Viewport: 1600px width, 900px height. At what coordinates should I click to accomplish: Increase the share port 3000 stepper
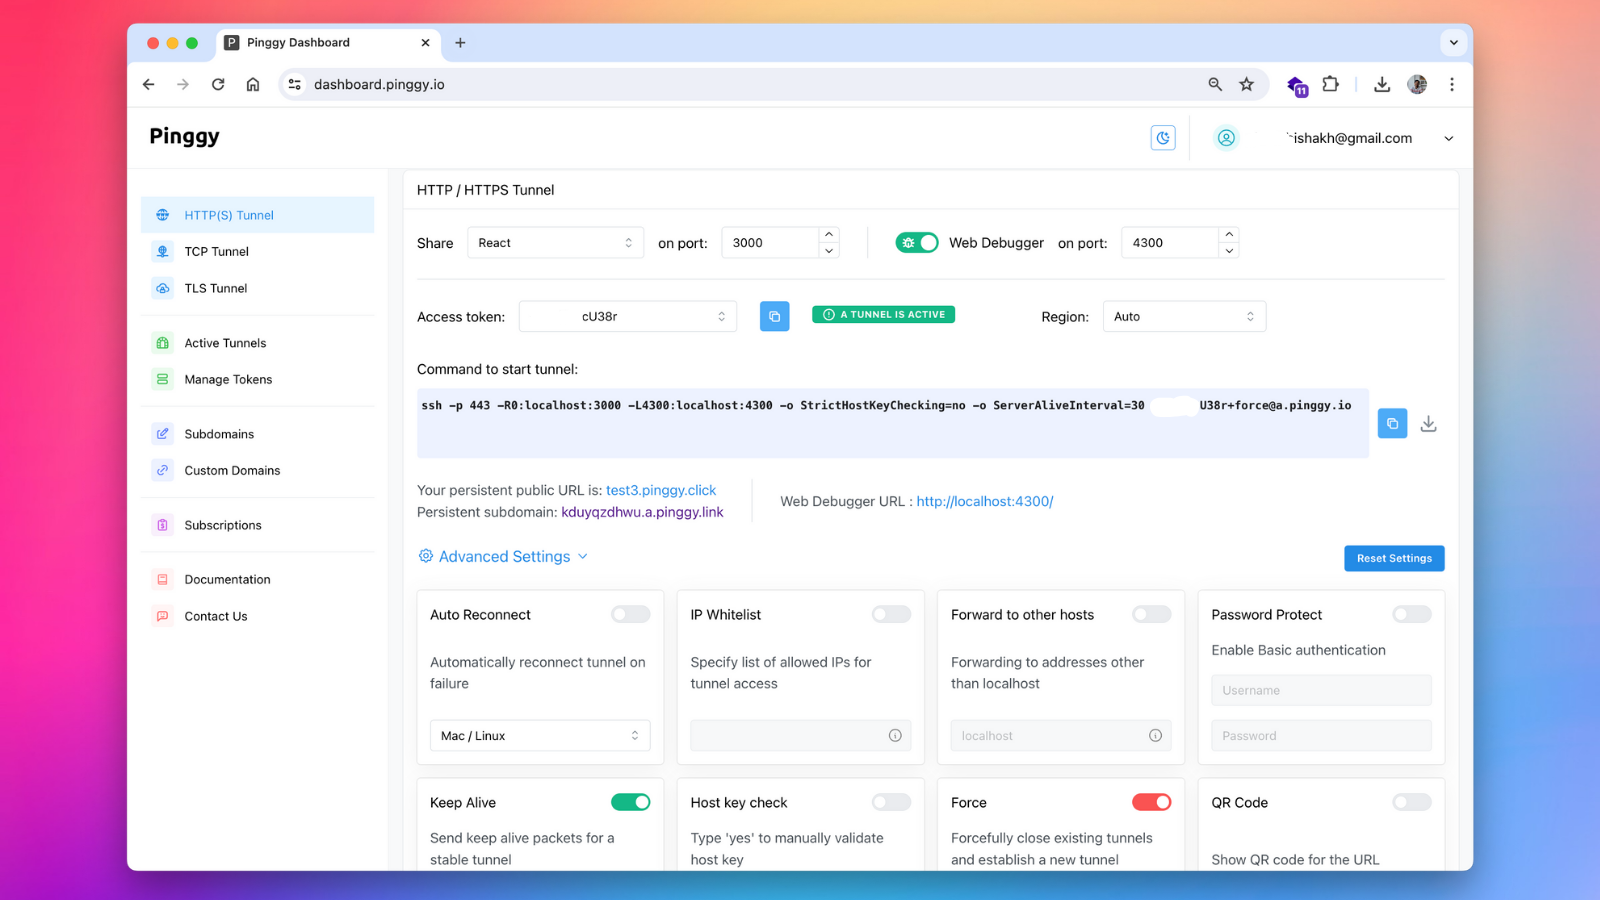829,235
